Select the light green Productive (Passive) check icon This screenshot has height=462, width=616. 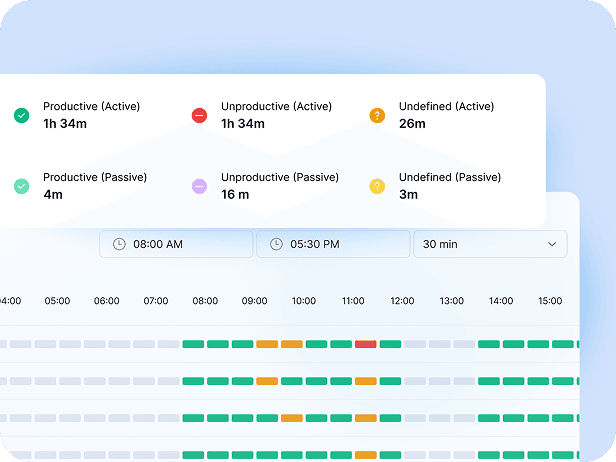21,186
